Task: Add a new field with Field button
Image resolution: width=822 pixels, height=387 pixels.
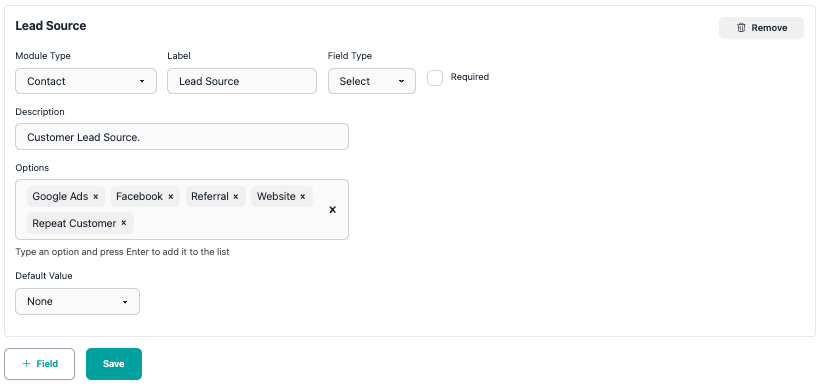Action: click(x=39, y=364)
